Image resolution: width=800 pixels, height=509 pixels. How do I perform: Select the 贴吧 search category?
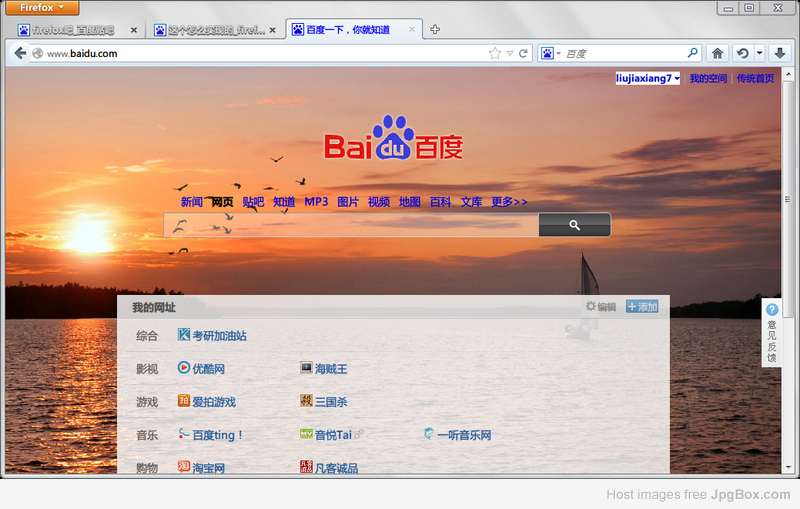[x=253, y=202]
